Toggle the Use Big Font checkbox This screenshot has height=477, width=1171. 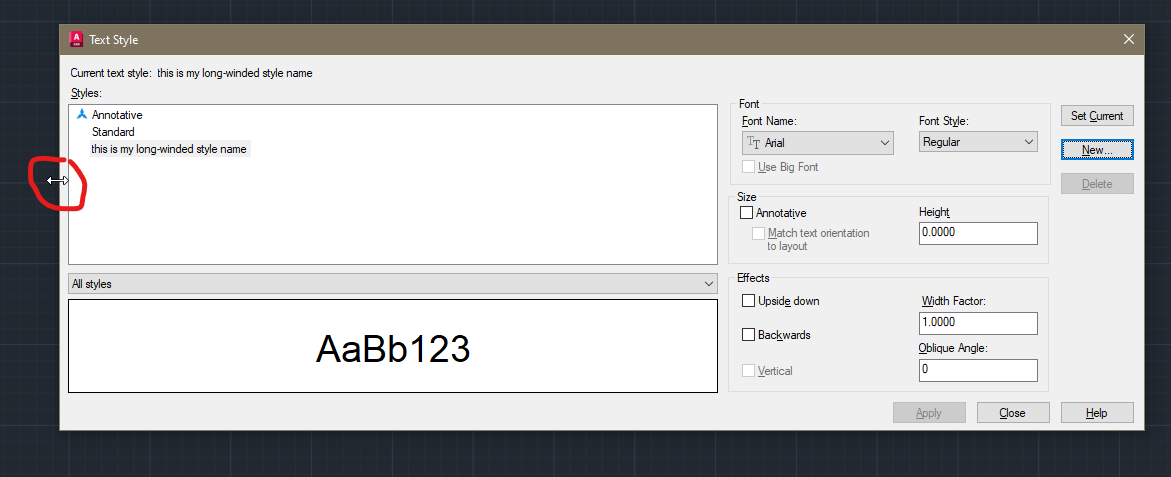[x=748, y=167]
